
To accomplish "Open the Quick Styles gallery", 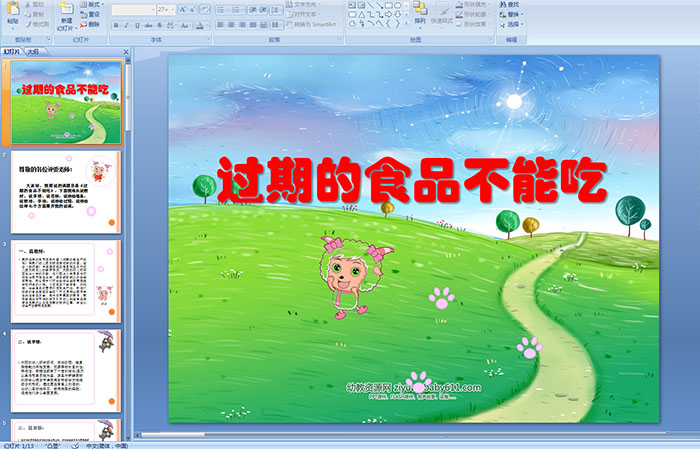I will pos(442,13).
